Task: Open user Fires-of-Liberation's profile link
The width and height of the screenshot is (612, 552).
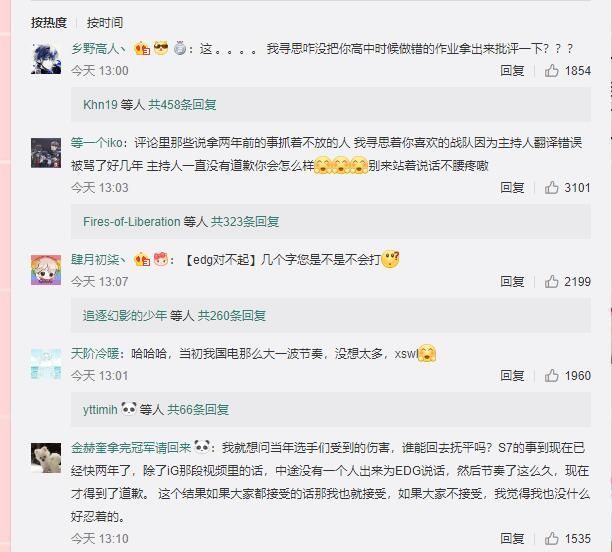Action: pyautogui.click(x=132, y=222)
